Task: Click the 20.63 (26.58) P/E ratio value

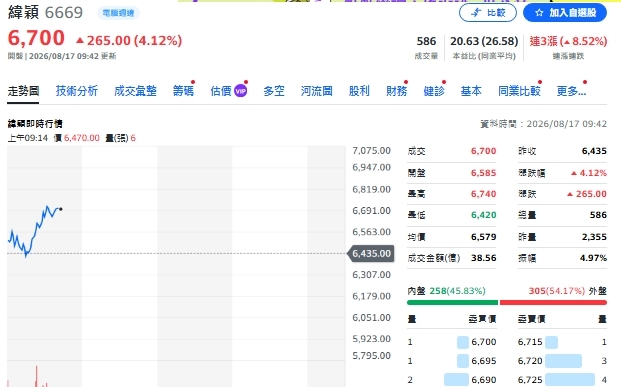Action: (484, 41)
